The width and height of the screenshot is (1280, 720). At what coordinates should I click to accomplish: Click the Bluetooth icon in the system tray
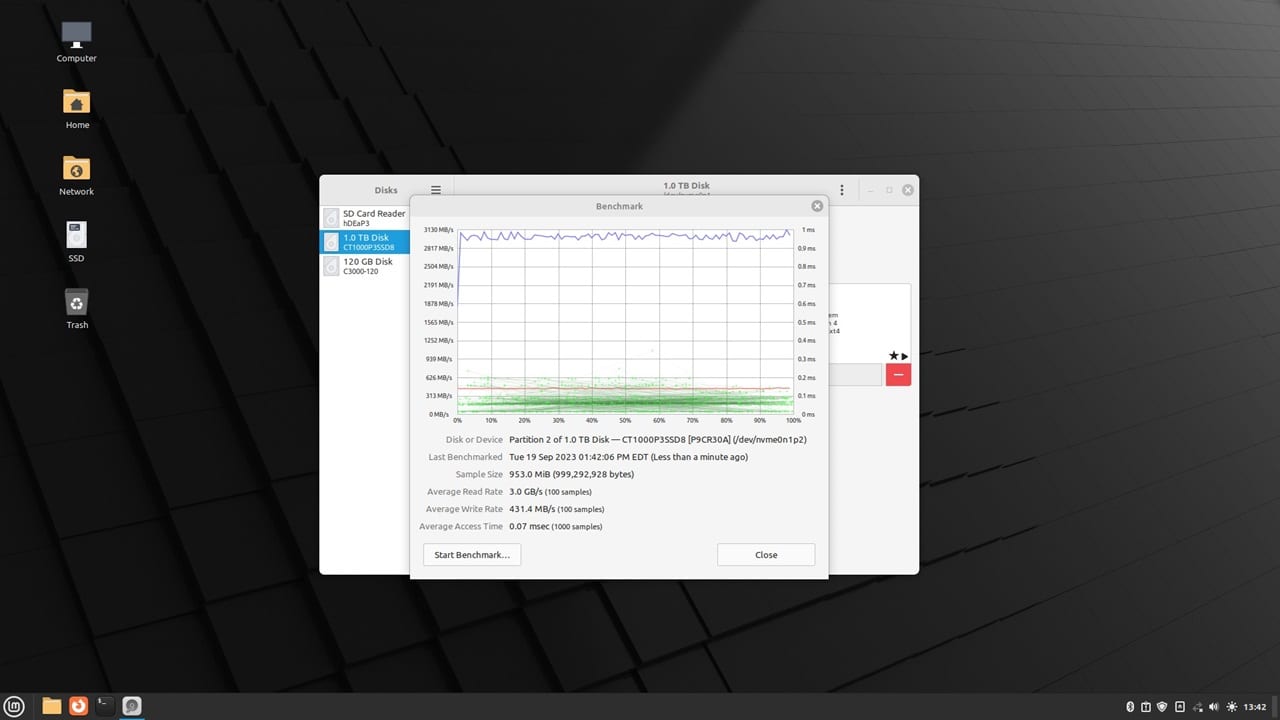coord(1130,706)
